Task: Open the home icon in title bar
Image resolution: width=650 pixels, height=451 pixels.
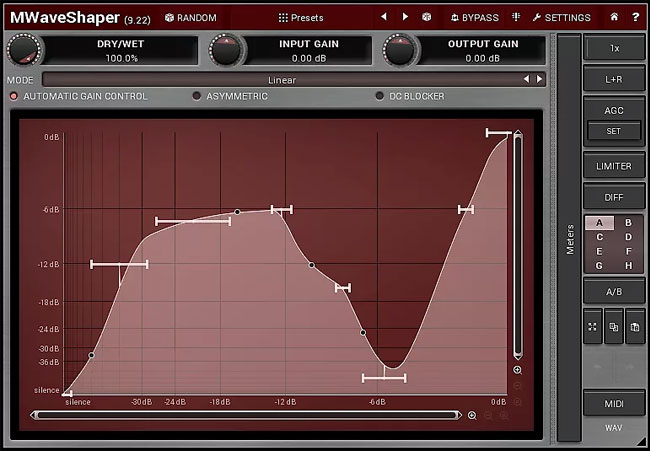Action: click(x=614, y=17)
